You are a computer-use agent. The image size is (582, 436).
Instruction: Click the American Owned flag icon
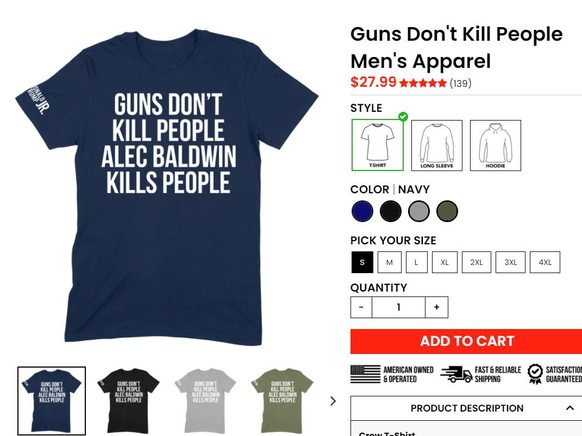coord(365,374)
